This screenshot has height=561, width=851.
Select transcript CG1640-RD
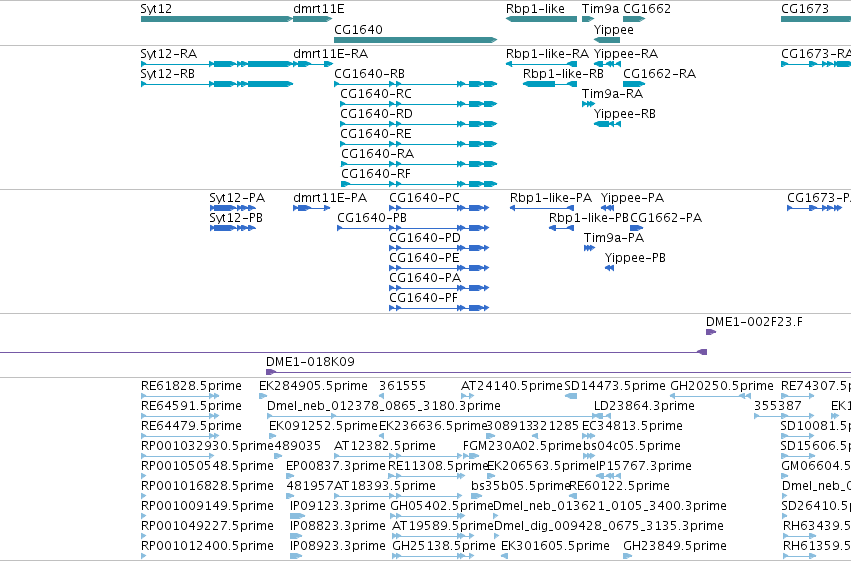pos(418,124)
